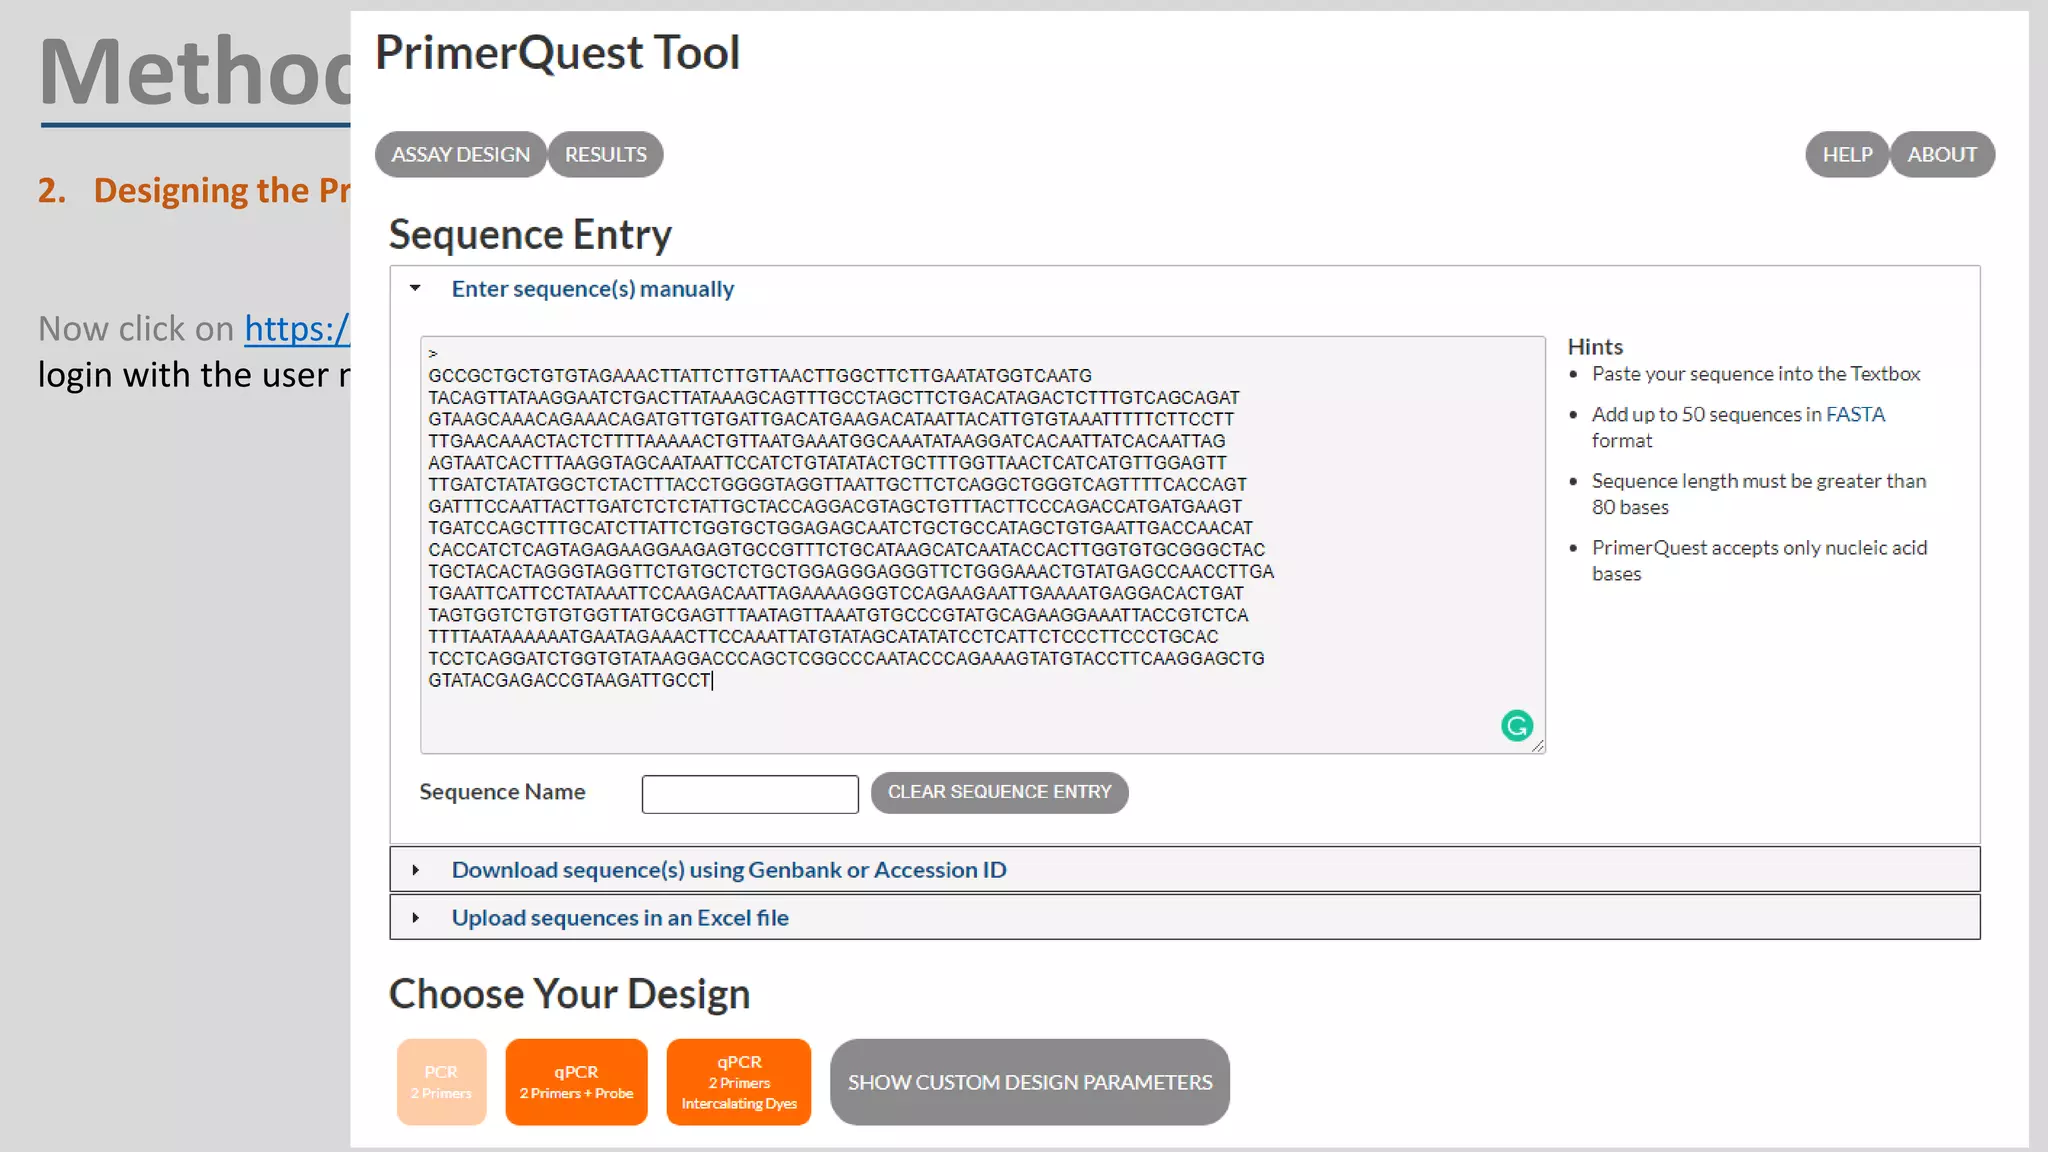The height and width of the screenshot is (1152, 2048).
Task: Click CLEAR SEQUENCE ENTRY button
Action: pos(1000,792)
